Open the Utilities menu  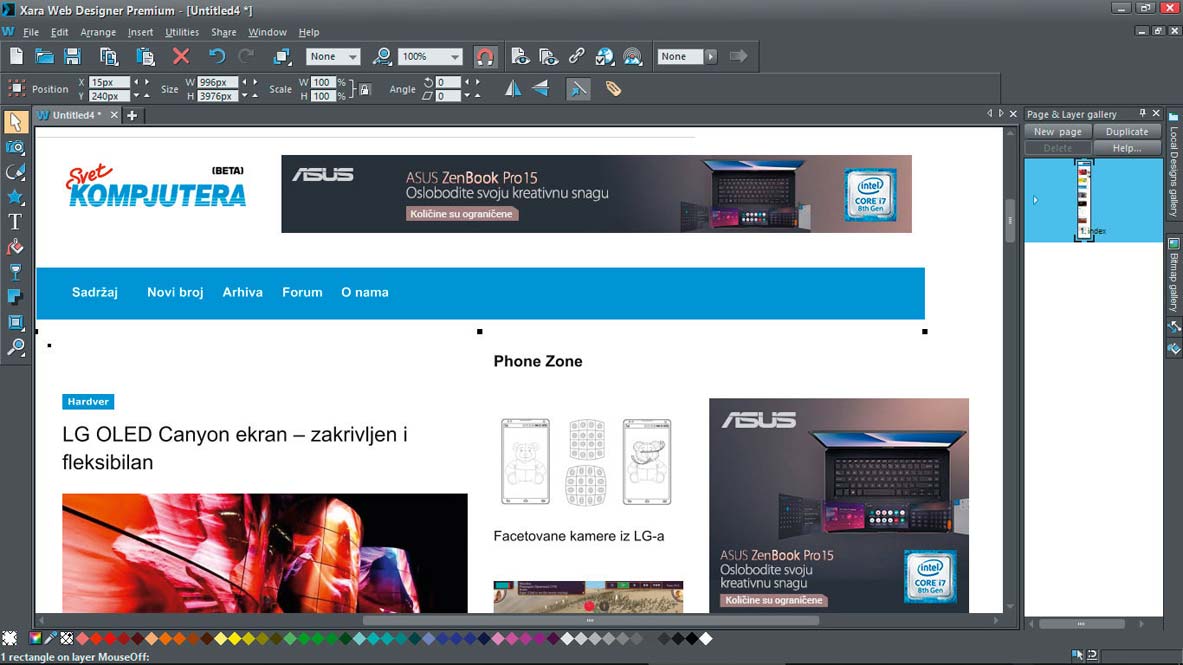[x=182, y=32]
